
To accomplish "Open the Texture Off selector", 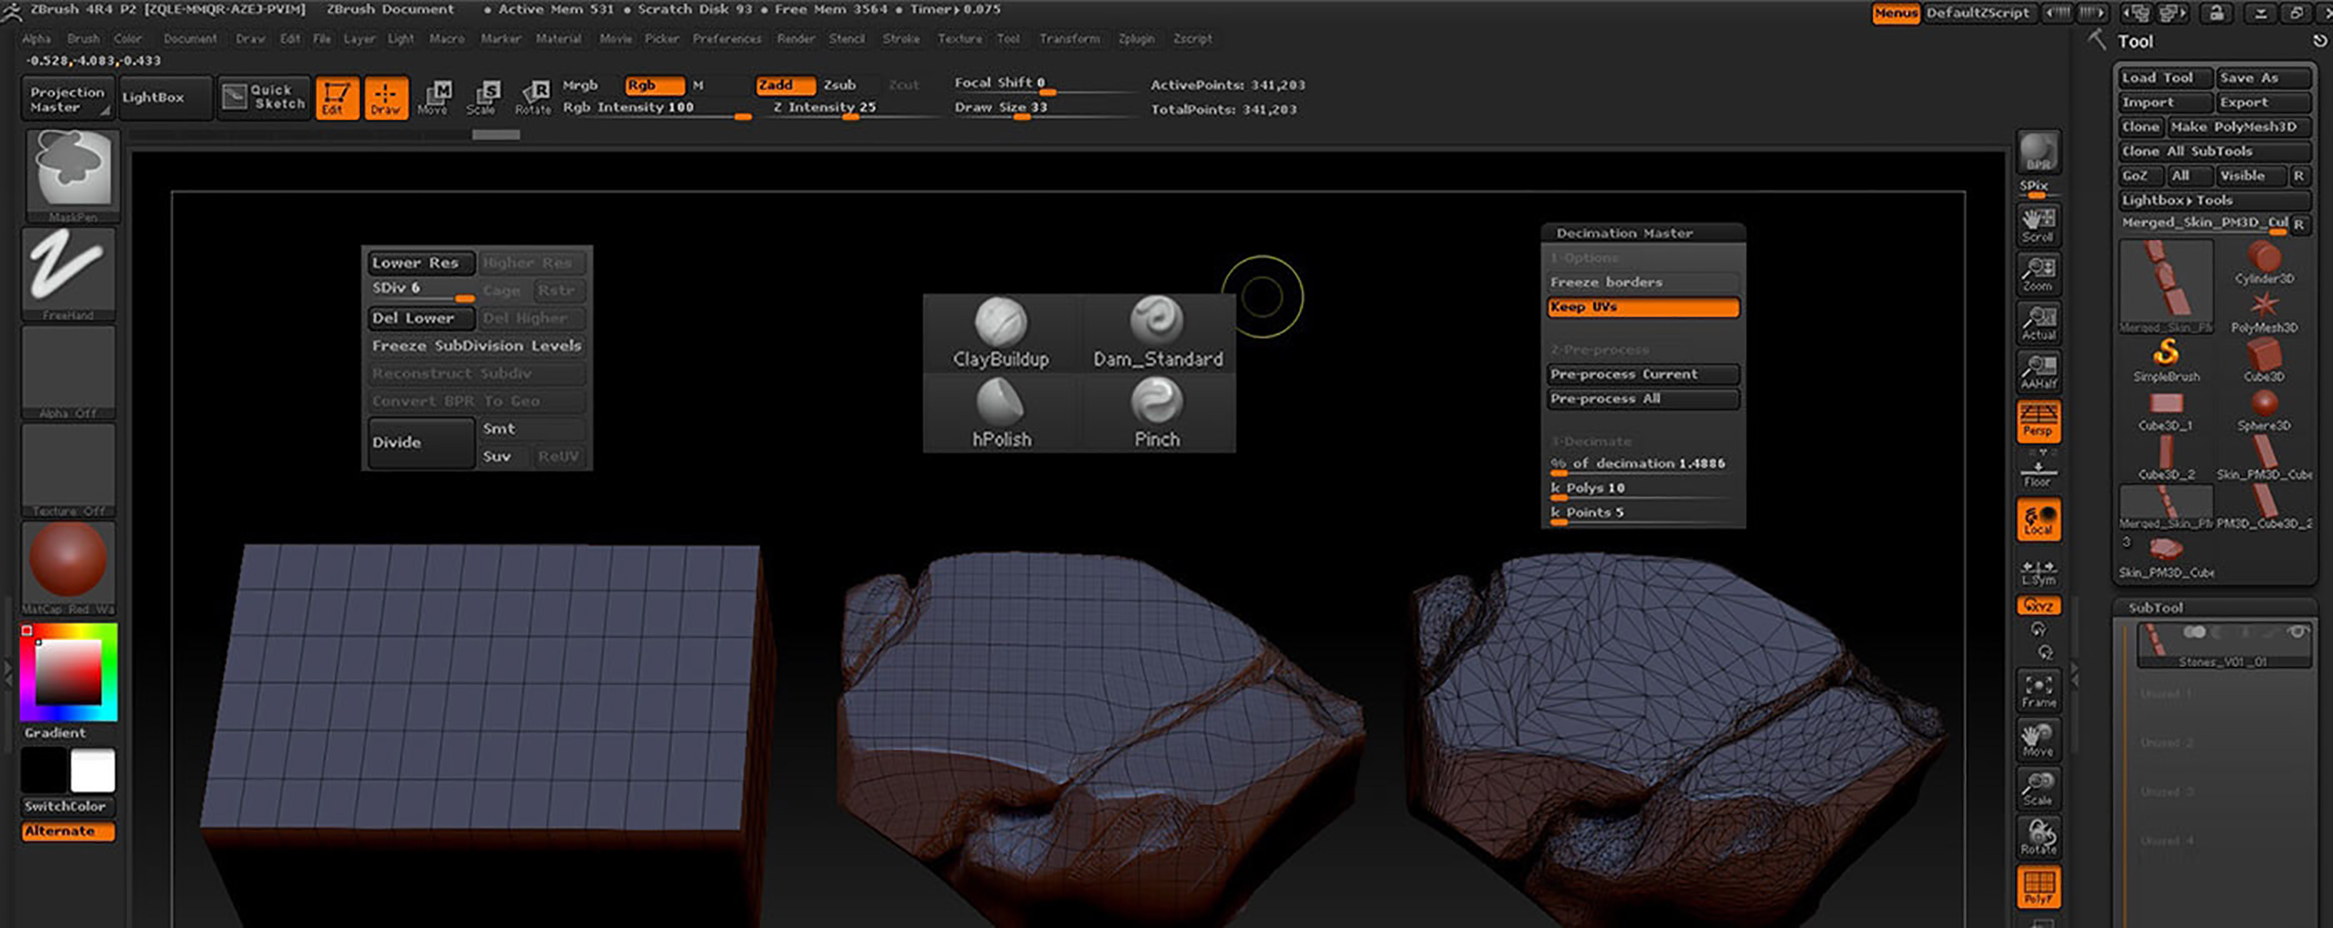I will pyautogui.click(x=68, y=469).
